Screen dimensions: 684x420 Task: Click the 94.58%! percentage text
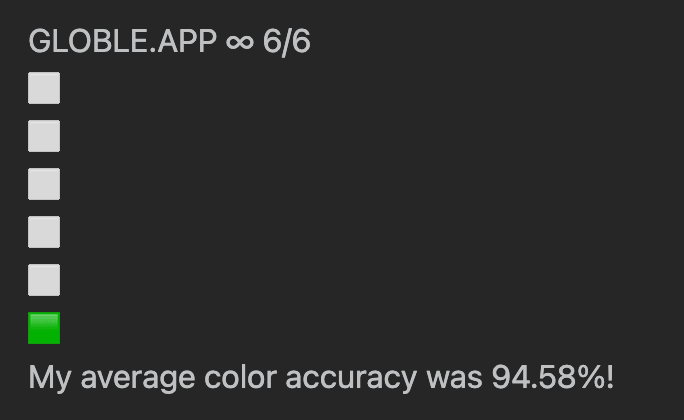click(x=552, y=378)
